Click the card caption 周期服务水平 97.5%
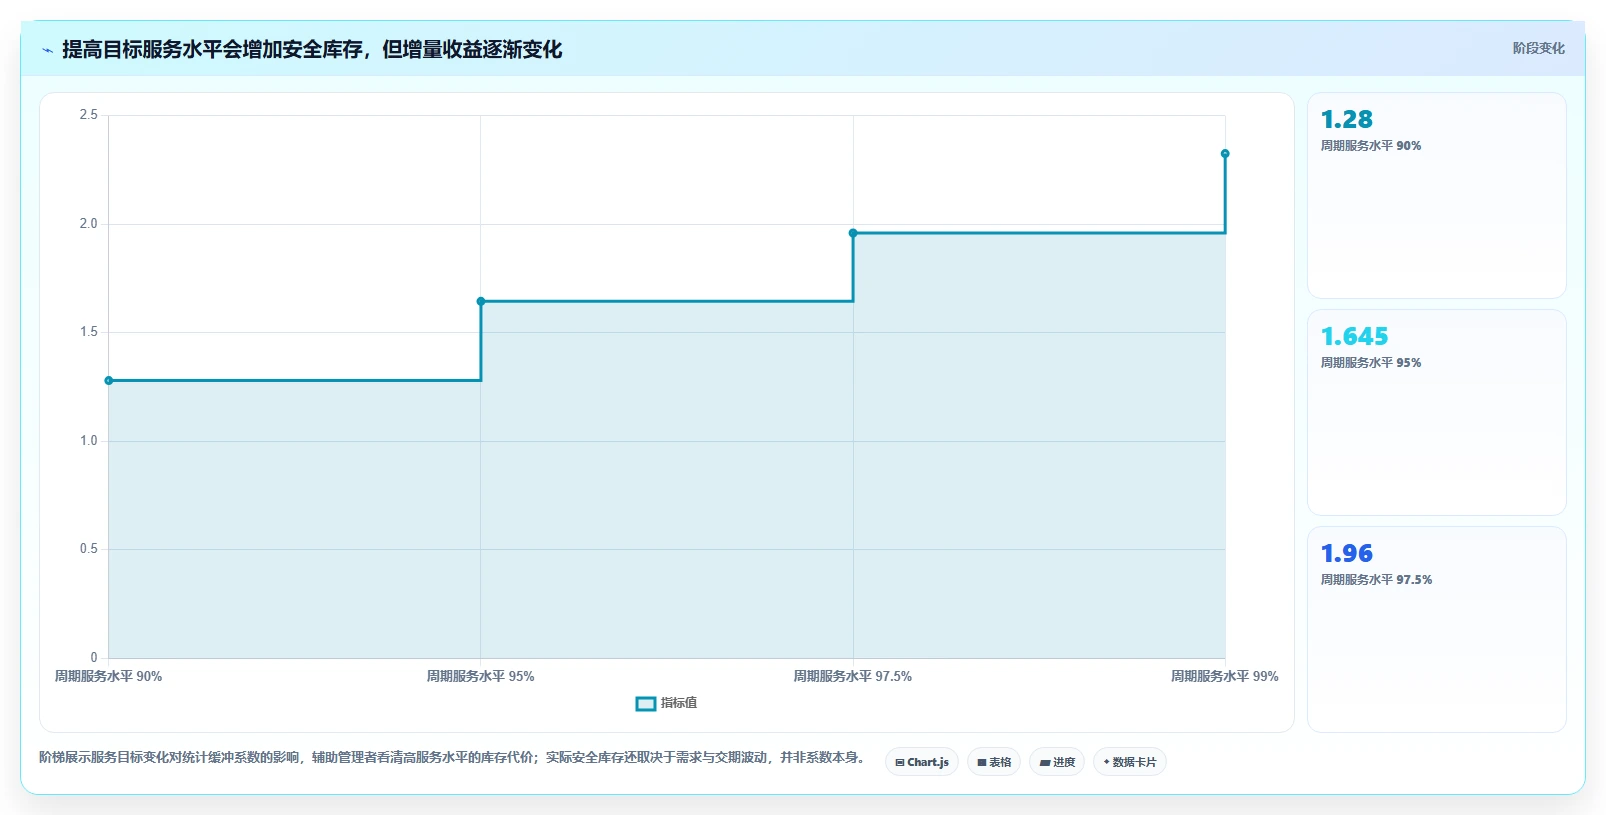This screenshot has height=815, width=1606. coord(1376,580)
